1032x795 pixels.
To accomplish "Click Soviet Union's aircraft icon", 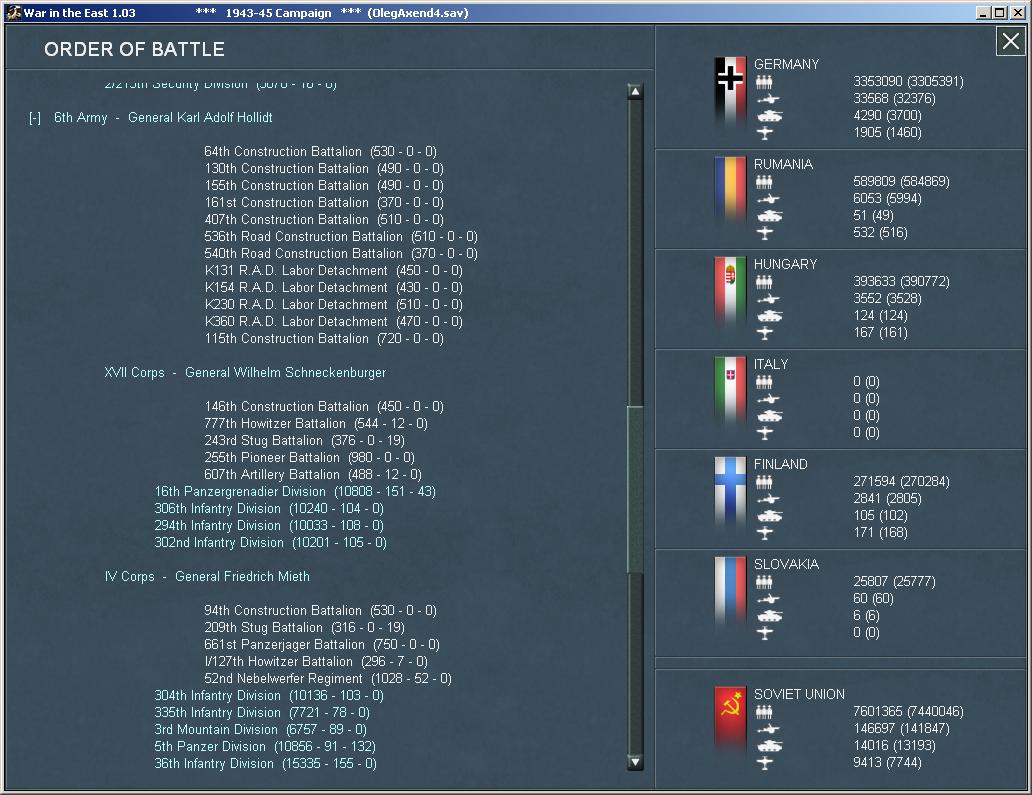I will coord(764,763).
